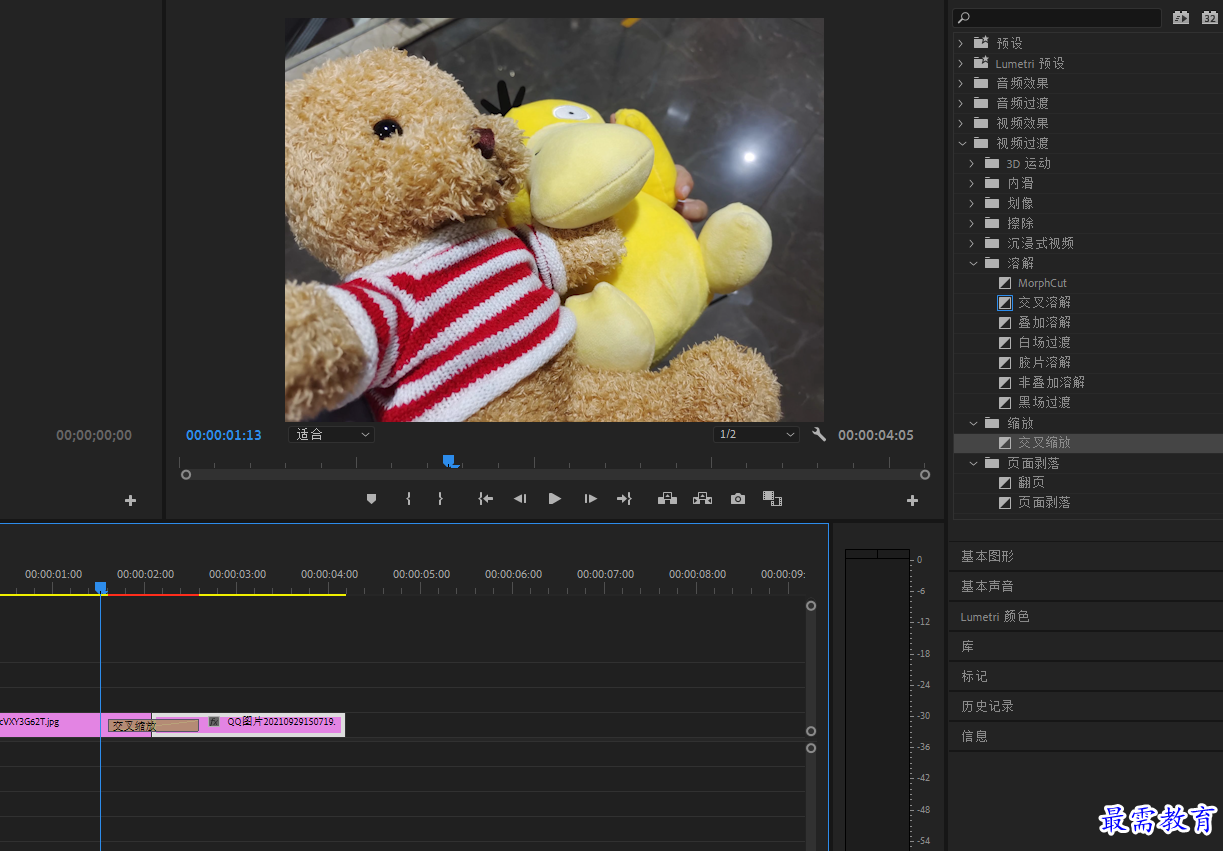This screenshot has height=851, width=1223.
Task: Click the accelerated effects filter icon
Action: 1181,17
